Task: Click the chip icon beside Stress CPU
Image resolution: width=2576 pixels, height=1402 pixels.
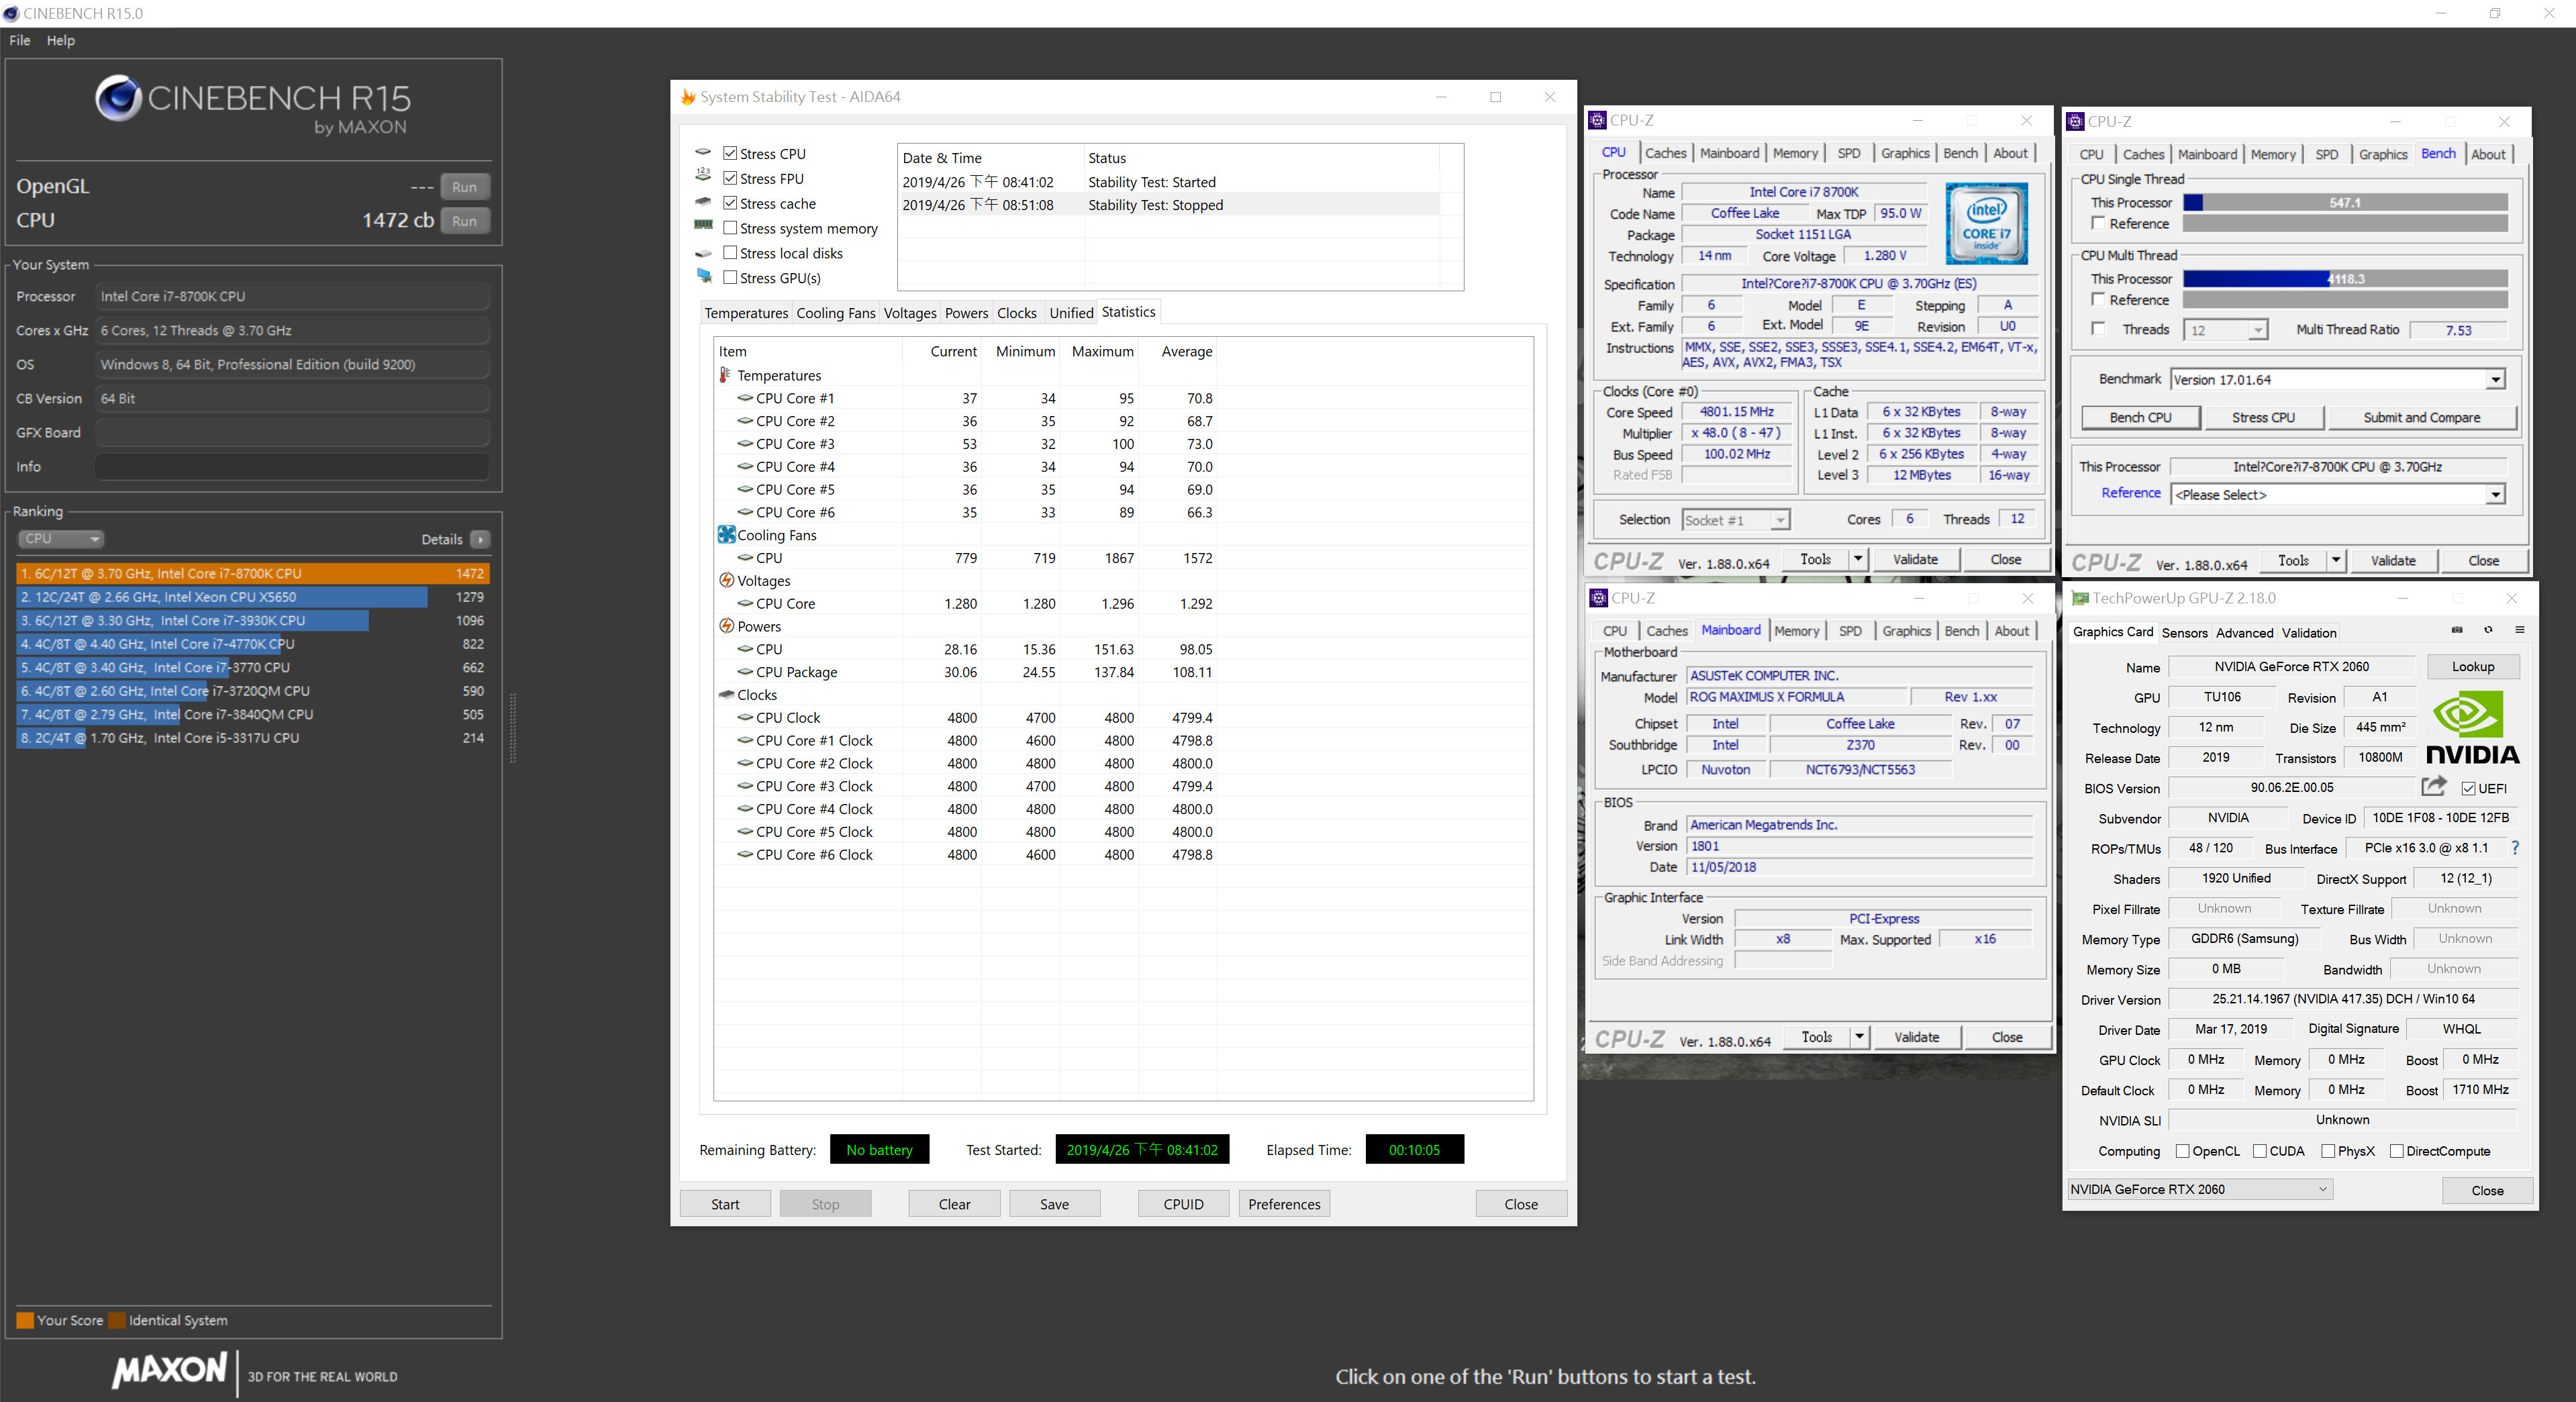Action: click(x=703, y=153)
